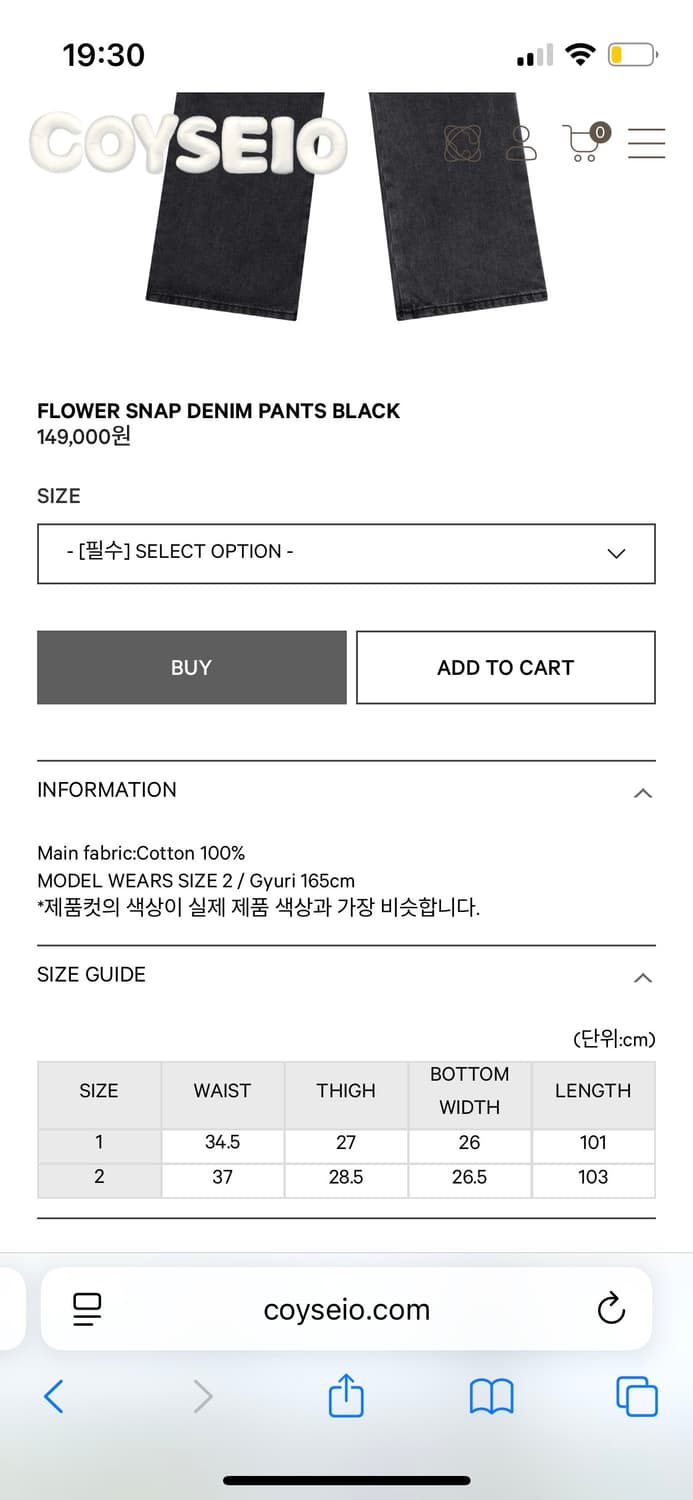Reload the page with the refresh icon

611,1309
